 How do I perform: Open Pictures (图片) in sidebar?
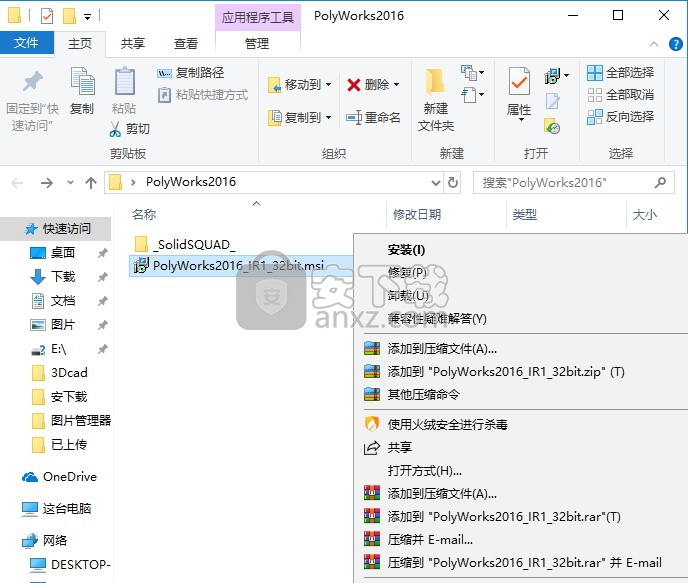pyautogui.click(x=63, y=325)
